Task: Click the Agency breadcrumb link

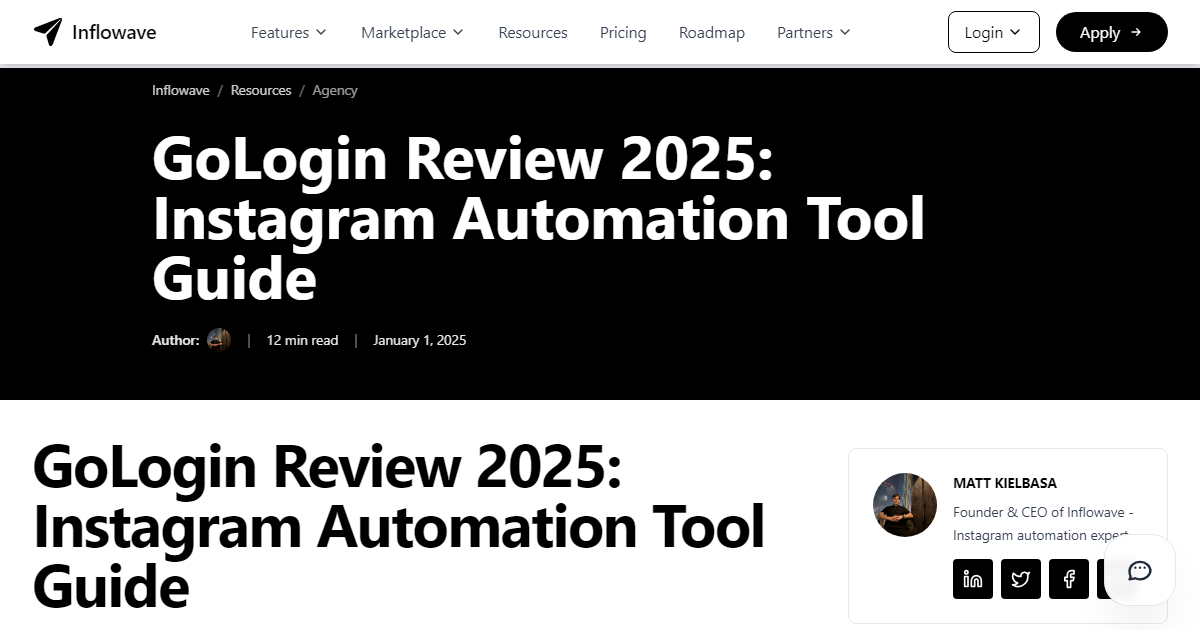Action: 335,90
